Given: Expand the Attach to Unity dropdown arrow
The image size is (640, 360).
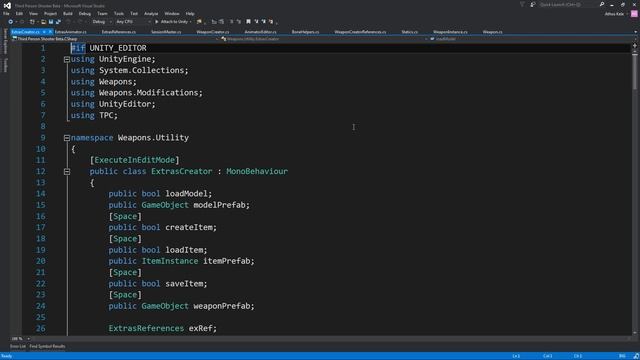Looking at the screenshot, I should tap(191, 22).
